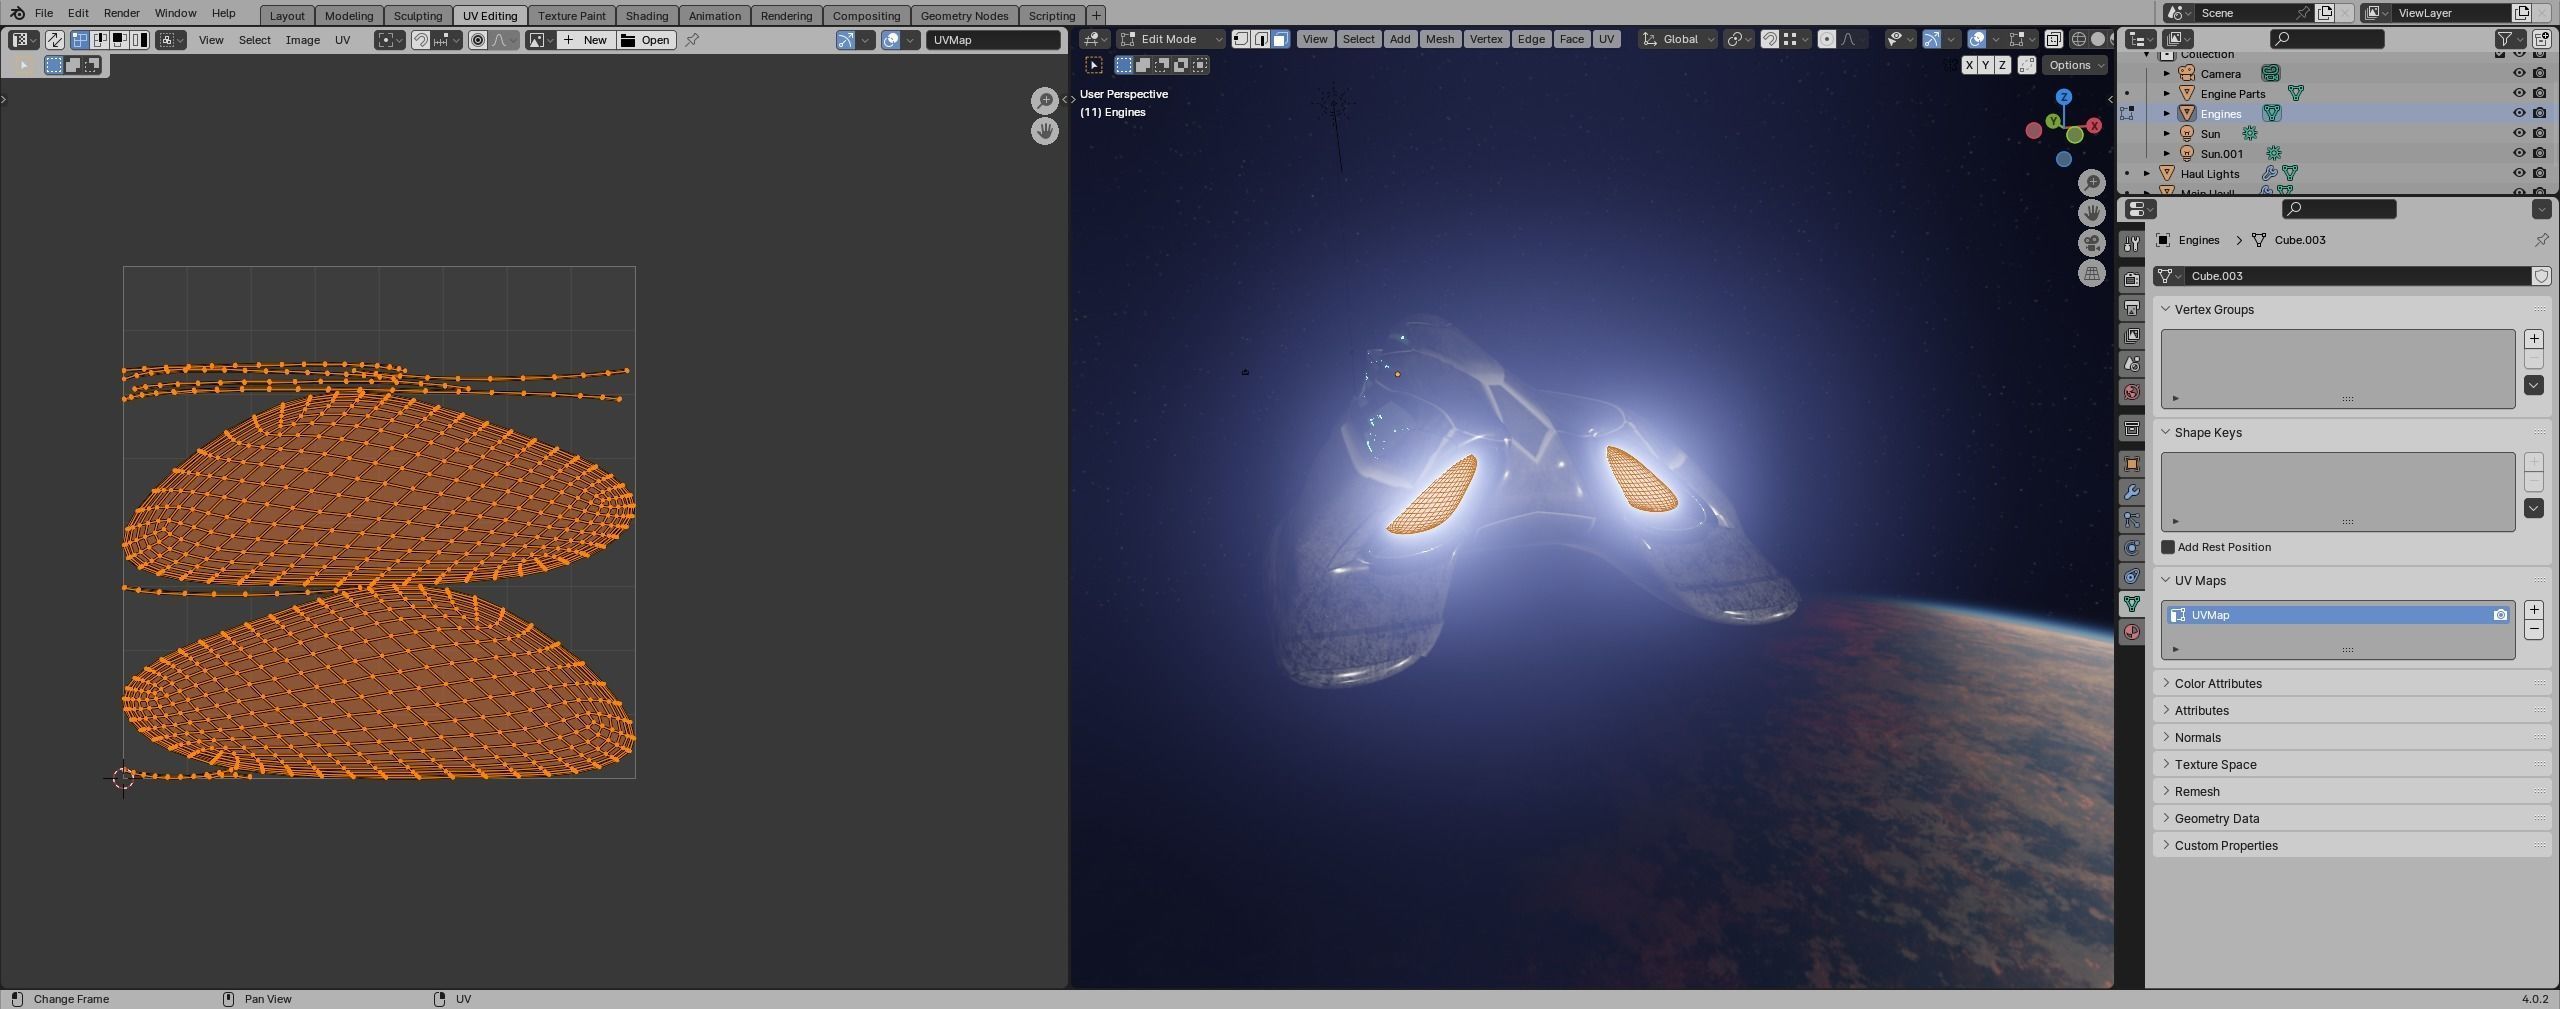
Task: Expand the Engines tree item
Action: (2167, 113)
